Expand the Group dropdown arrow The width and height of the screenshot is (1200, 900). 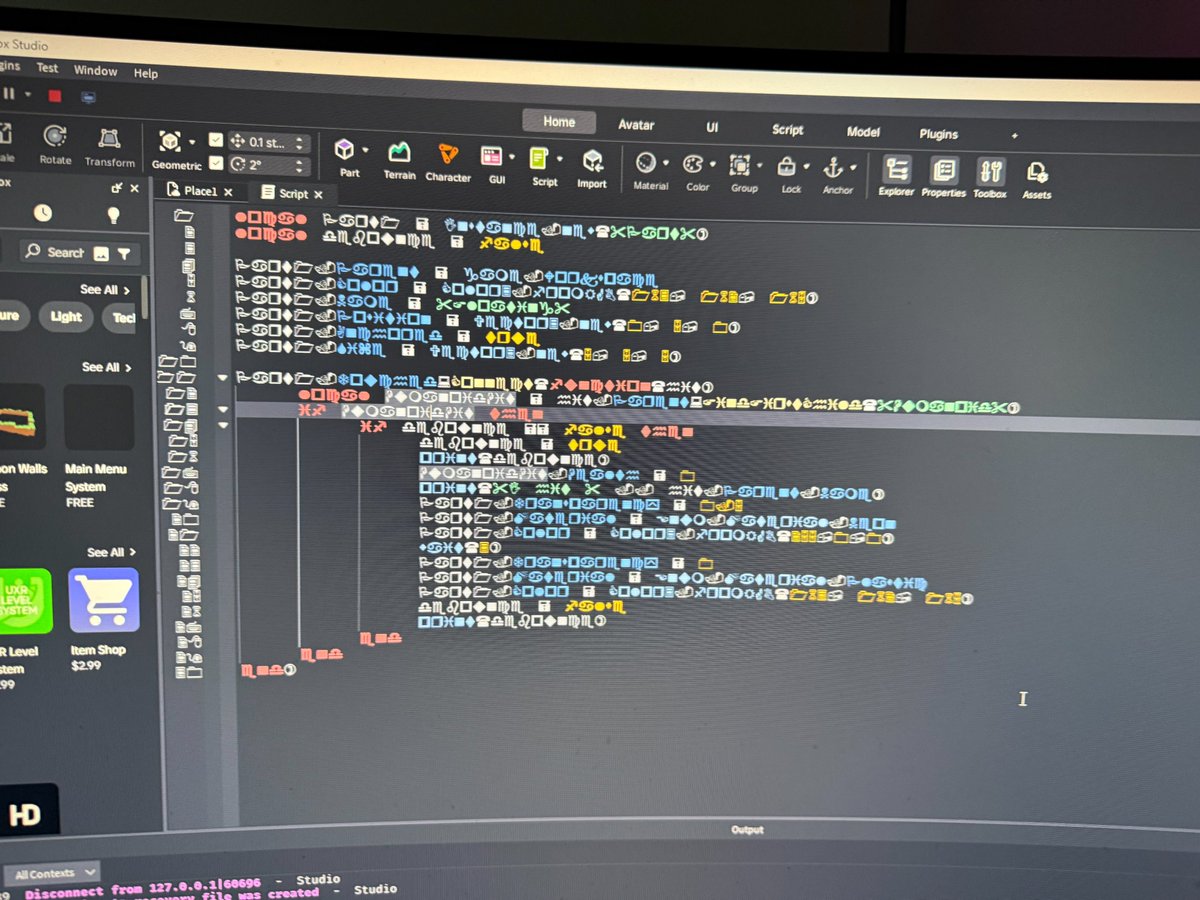(760, 166)
